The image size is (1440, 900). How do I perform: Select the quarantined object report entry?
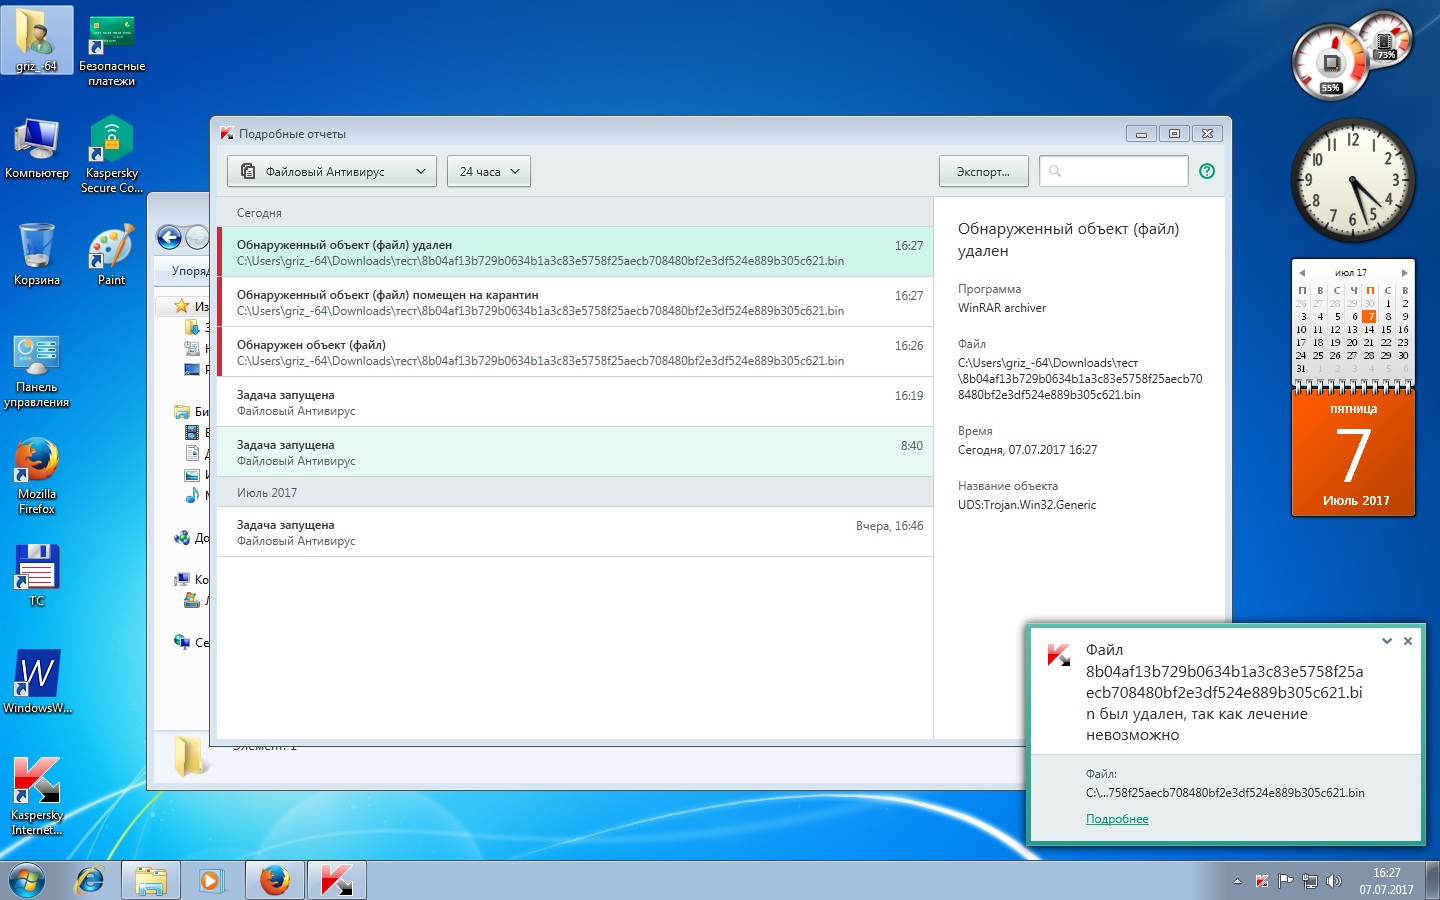click(575, 302)
